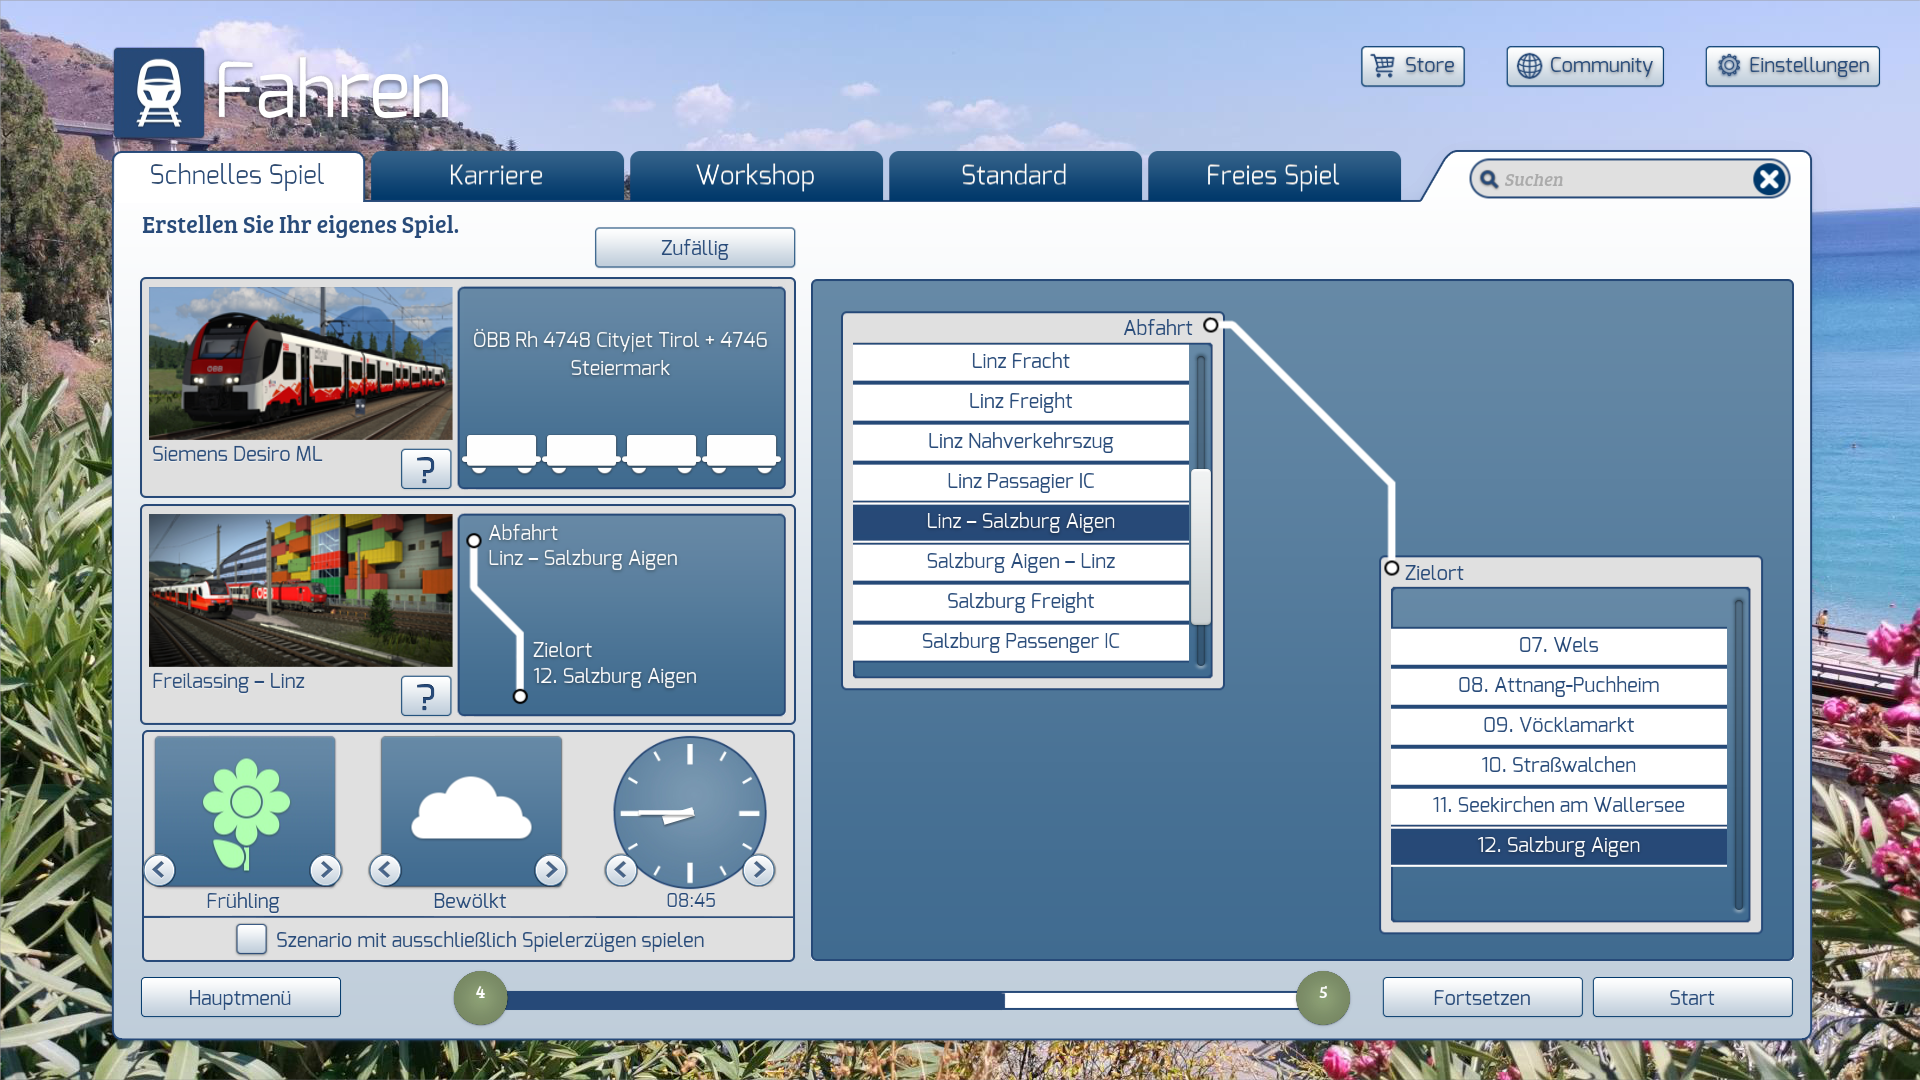Select Linz Passagier IC departure
The height and width of the screenshot is (1080, 1920).
click(x=1021, y=481)
